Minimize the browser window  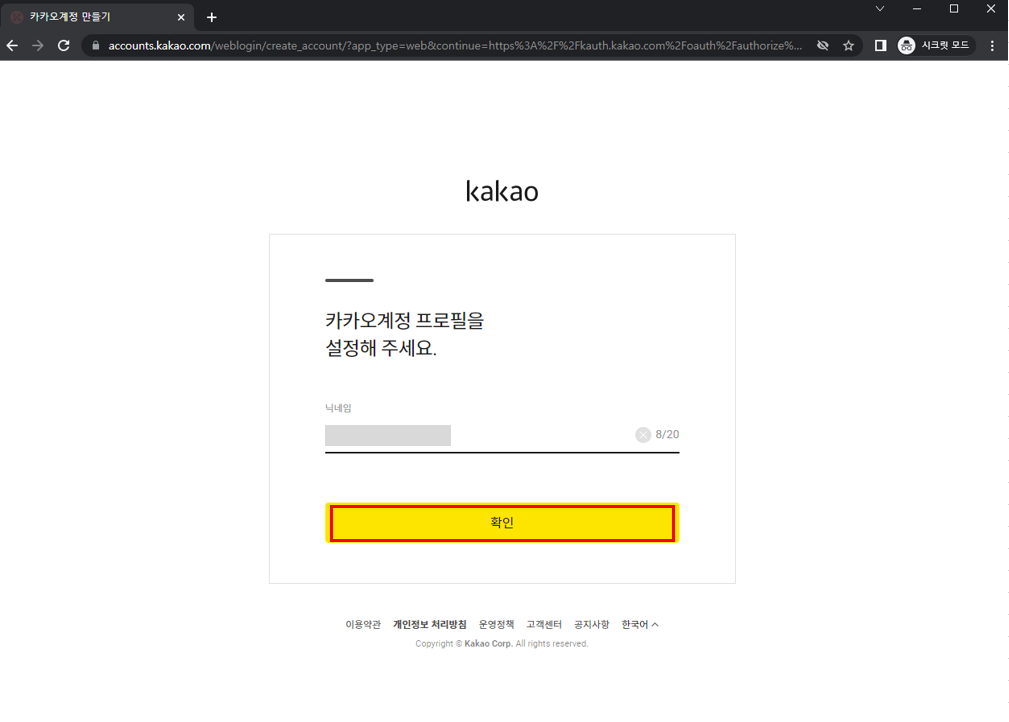pyautogui.click(x=917, y=9)
